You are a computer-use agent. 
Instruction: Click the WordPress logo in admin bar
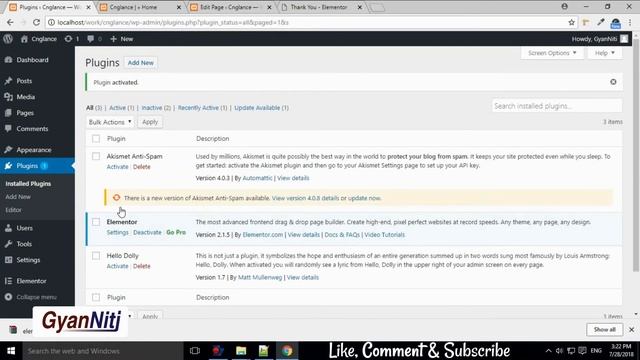point(8,39)
